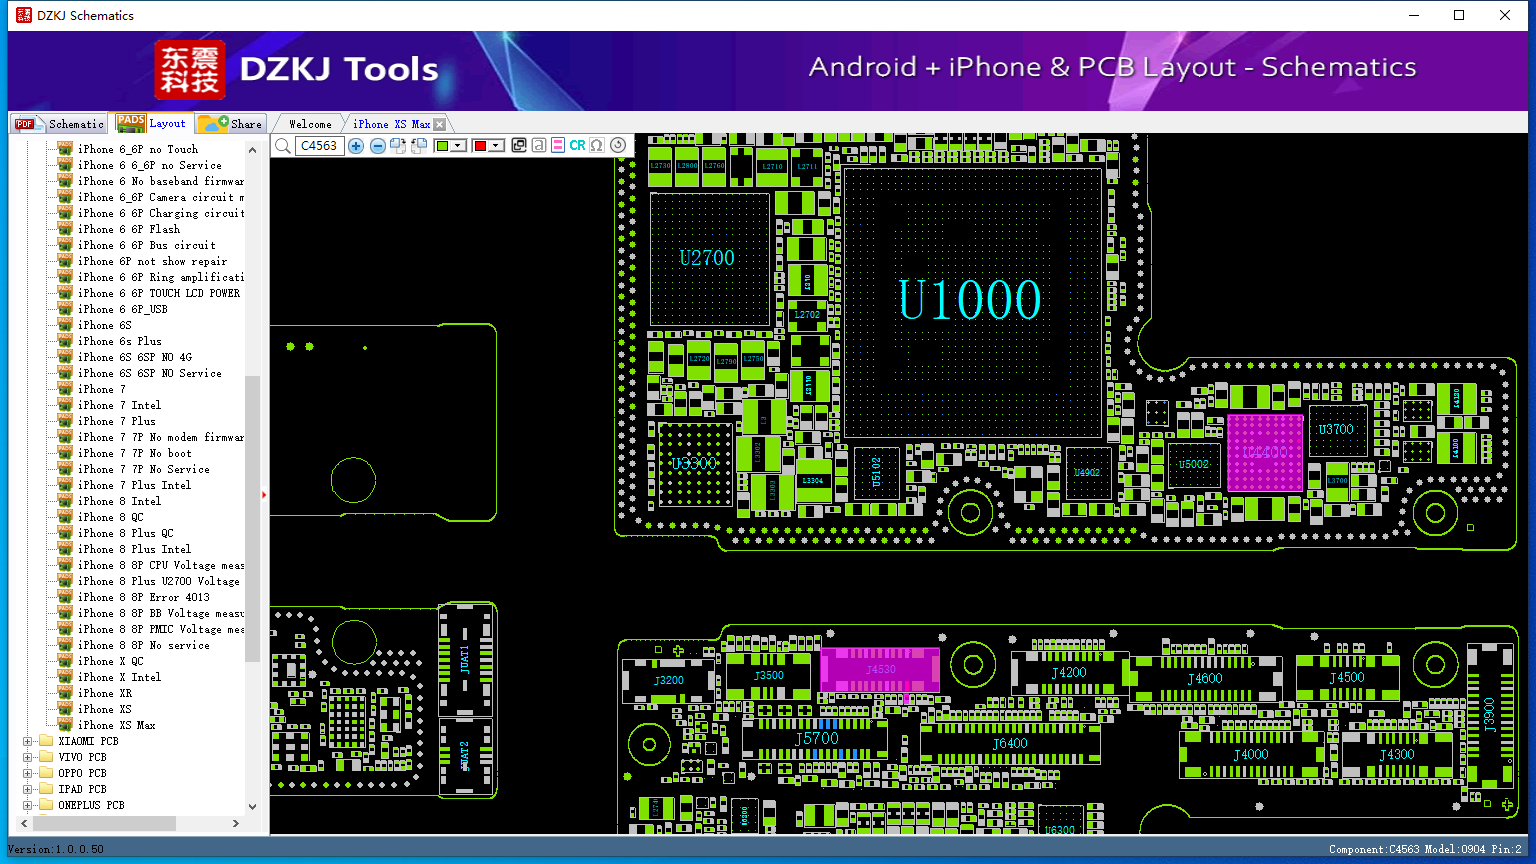Zoom in with the blue plus icon

[x=356, y=146]
